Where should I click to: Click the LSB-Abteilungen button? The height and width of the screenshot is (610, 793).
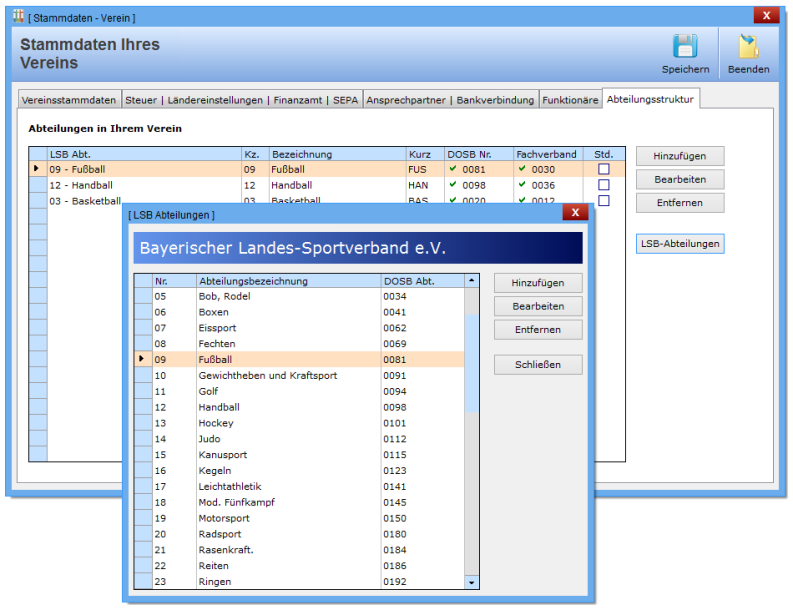click(679, 243)
